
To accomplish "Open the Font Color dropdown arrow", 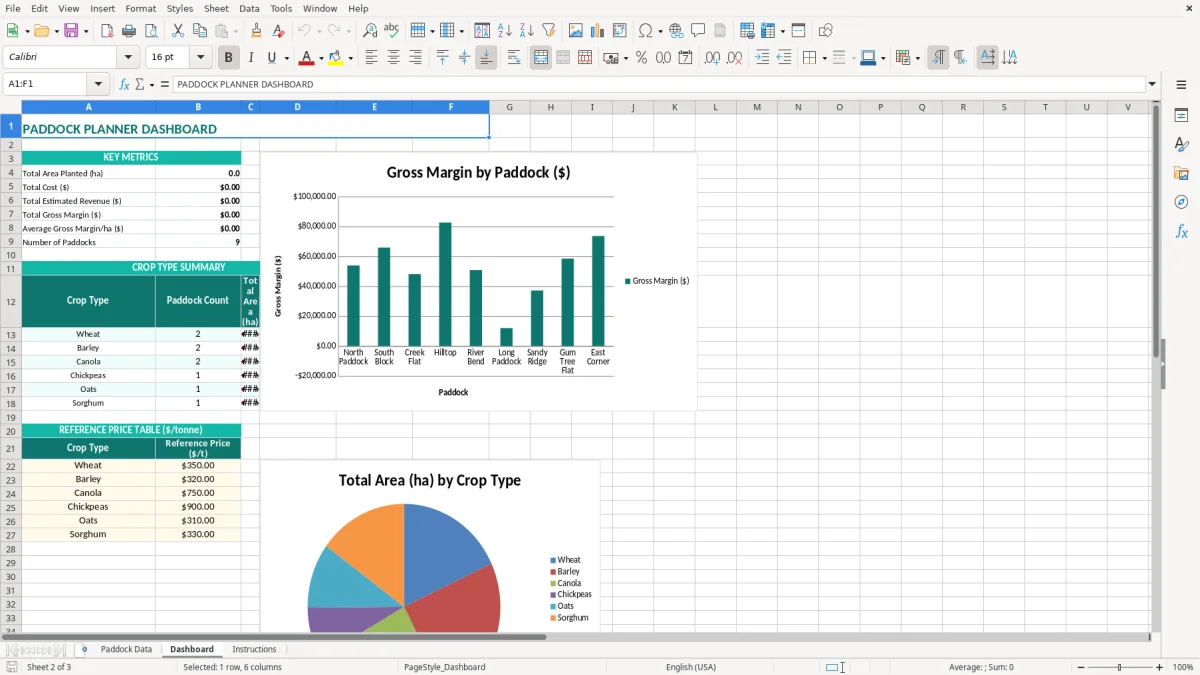I will (x=321, y=58).
